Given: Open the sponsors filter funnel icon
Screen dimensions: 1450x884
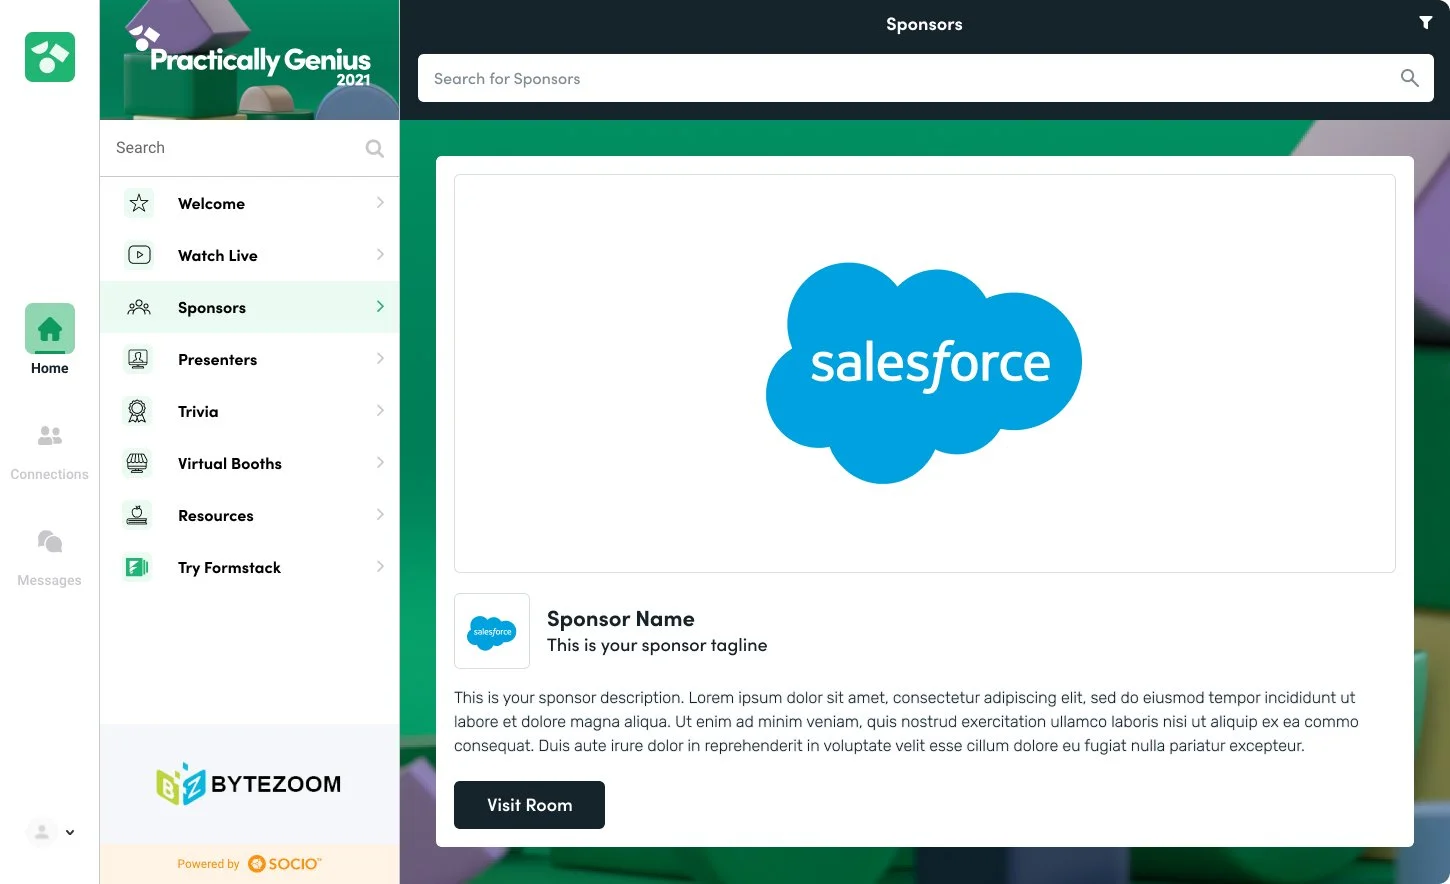Looking at the screenshot, I should [x=1426, y=23].
